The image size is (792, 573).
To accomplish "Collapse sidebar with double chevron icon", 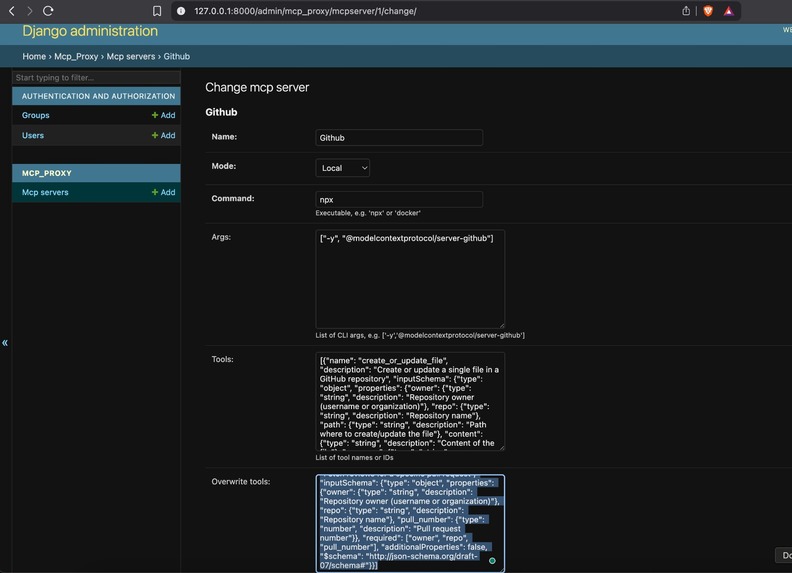I will [5, 343].
